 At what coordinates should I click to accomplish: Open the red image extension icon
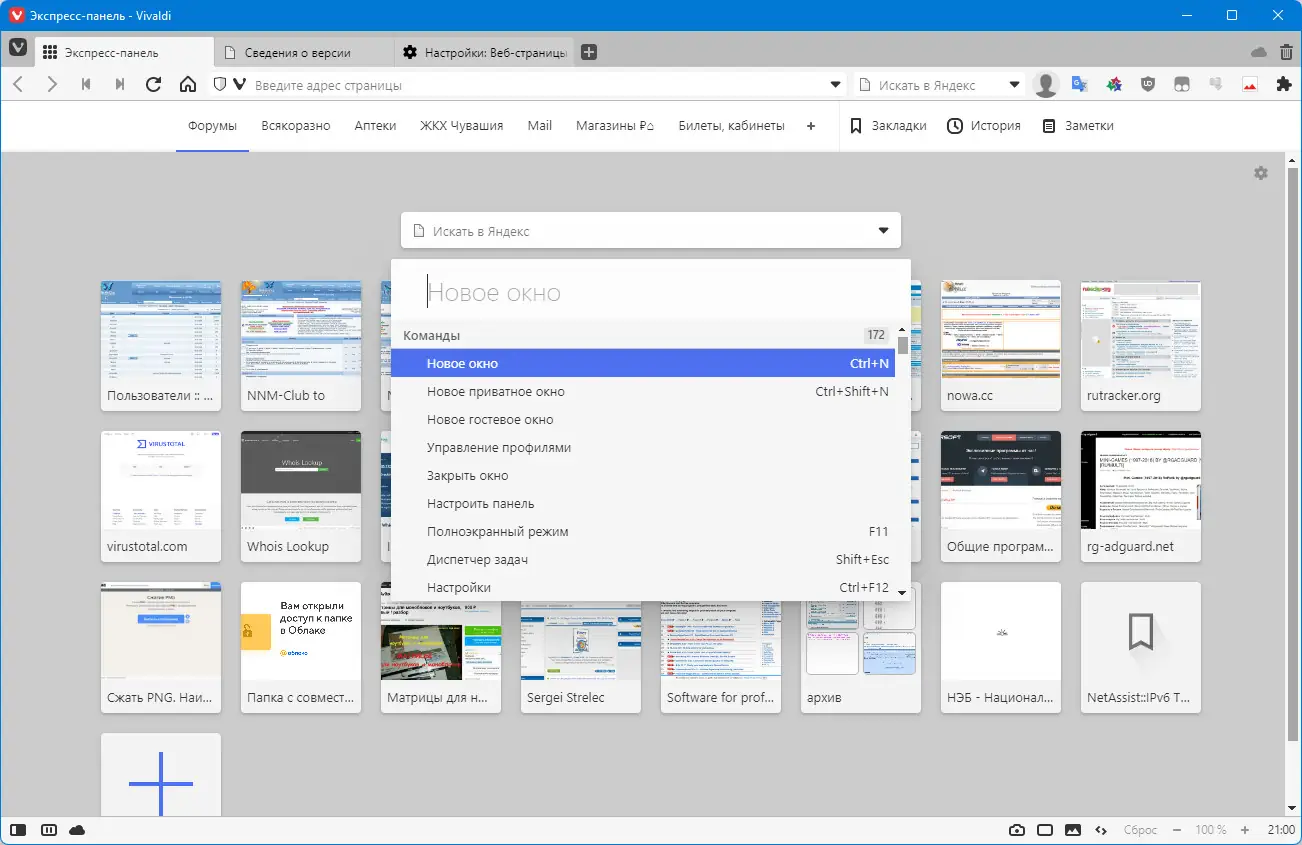(1250, 85)
